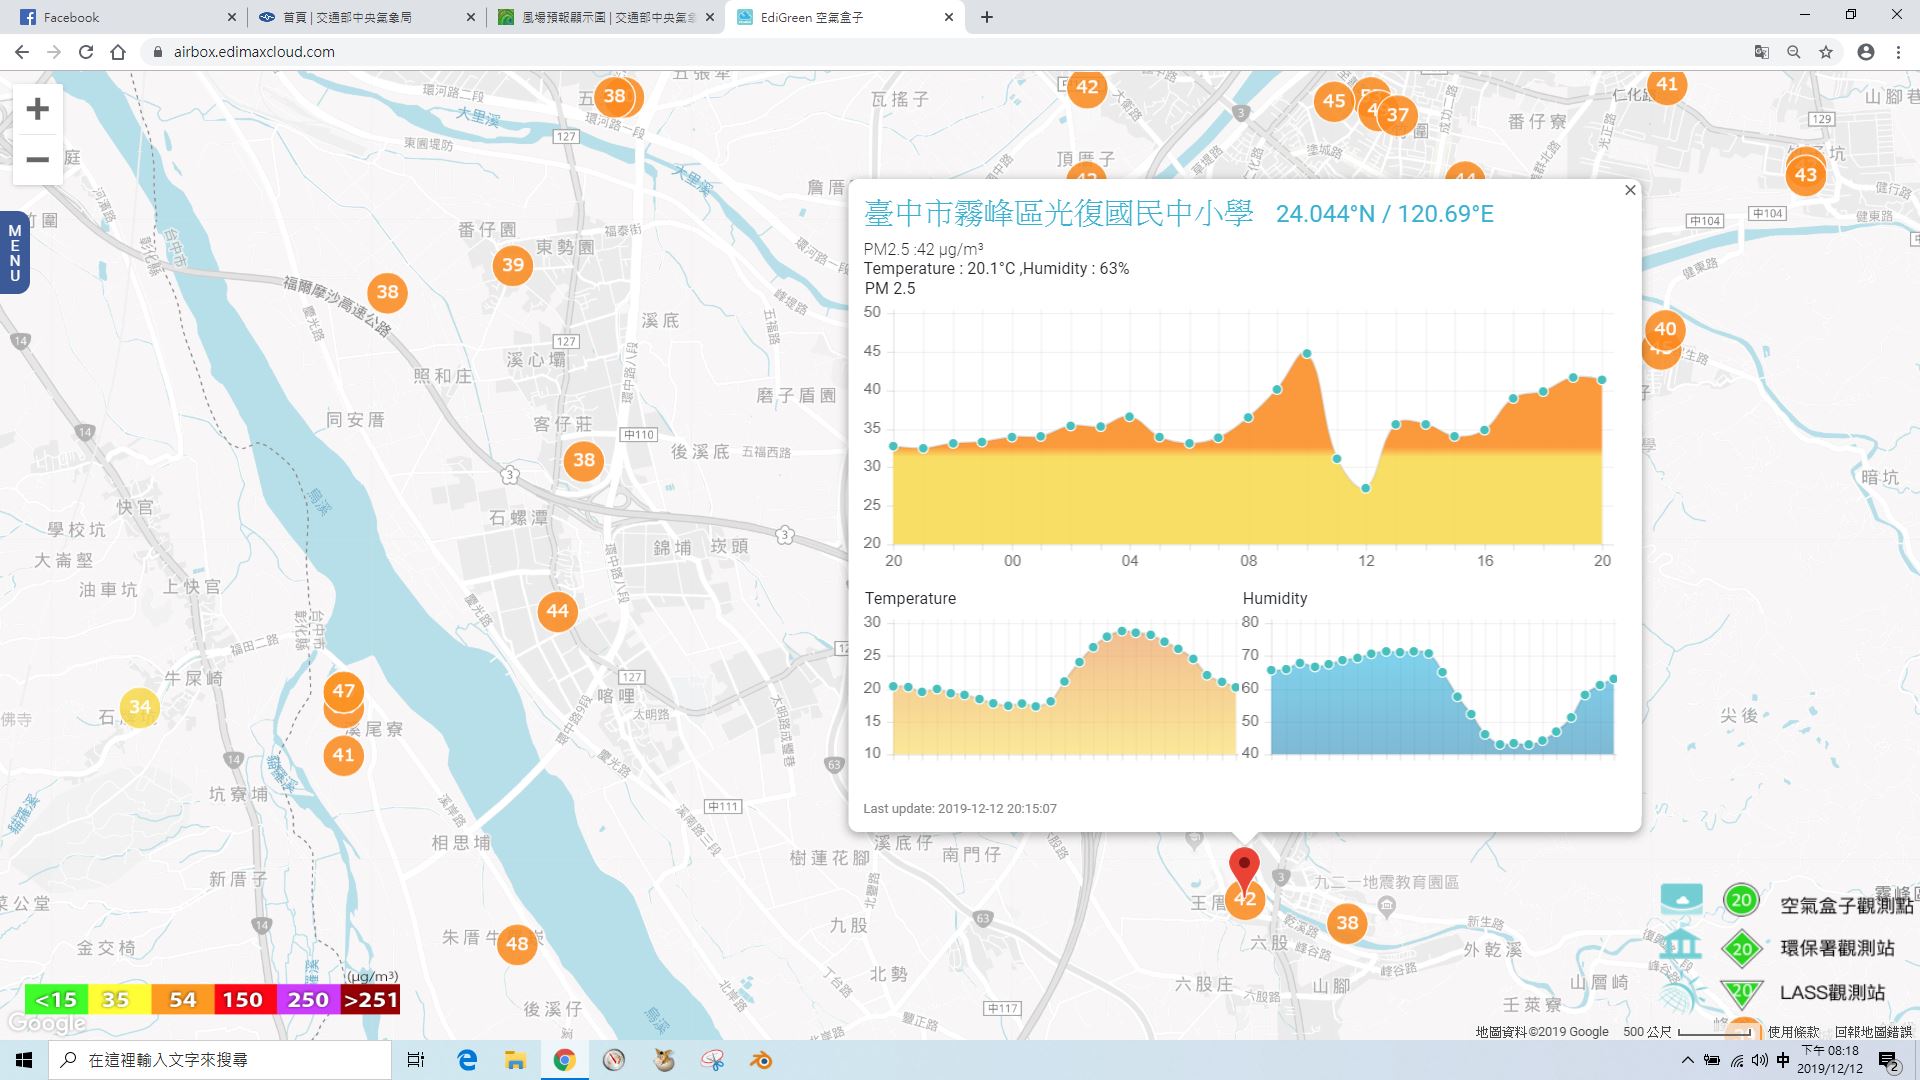1920x1080 pixels.
Task: Bookmark this page with star icon
Action: click(1826, 52)
